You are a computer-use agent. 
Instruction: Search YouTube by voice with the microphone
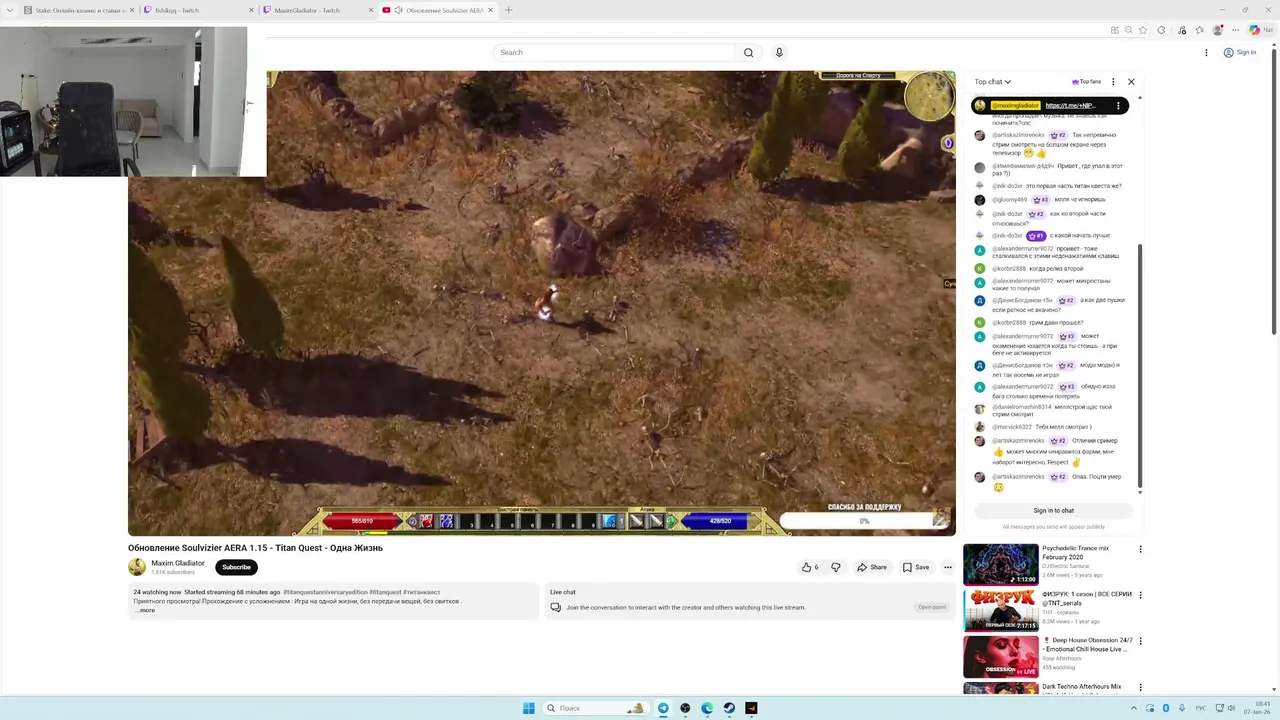779,52
